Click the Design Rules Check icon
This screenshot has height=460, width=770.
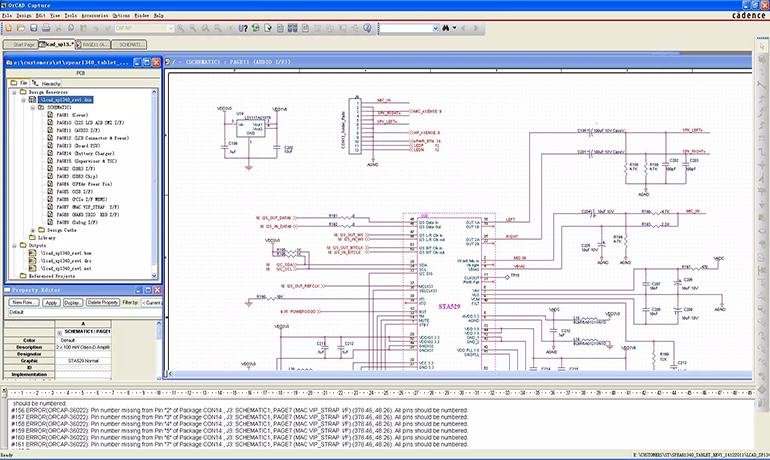pyautogui.click(x=268, y=28)
